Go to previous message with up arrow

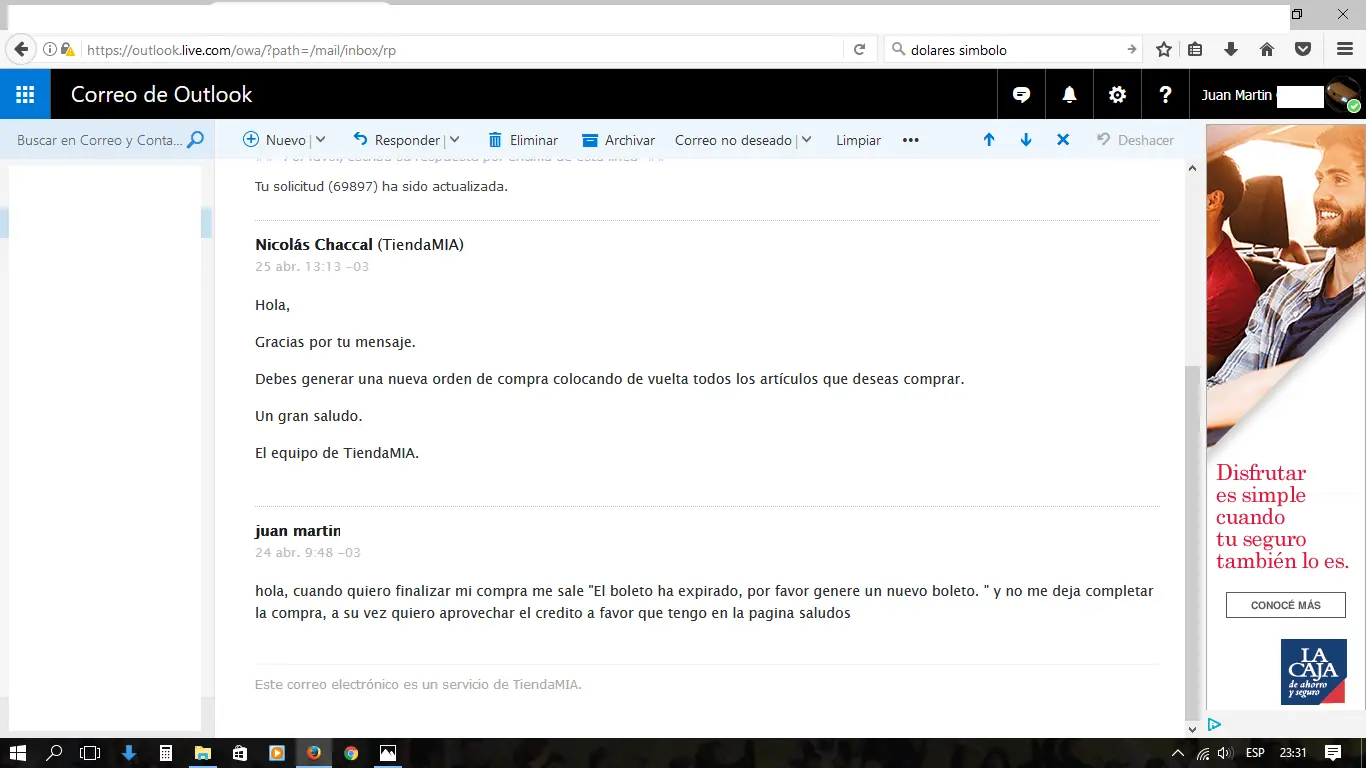click(x=989, y=140)
